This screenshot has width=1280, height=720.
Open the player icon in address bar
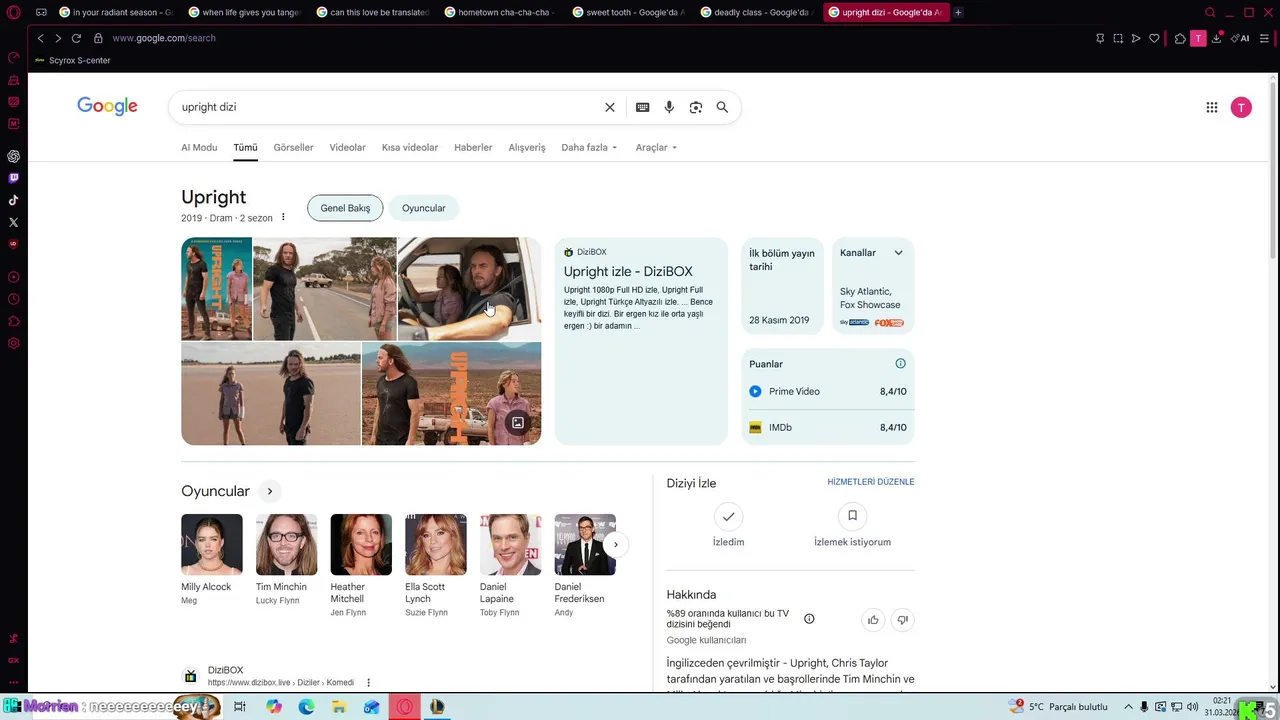coord(1136,38)
